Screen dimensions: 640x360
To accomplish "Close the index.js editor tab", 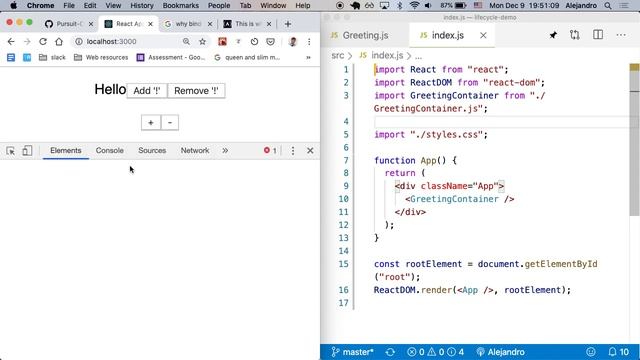I will (x=483, y=36).
